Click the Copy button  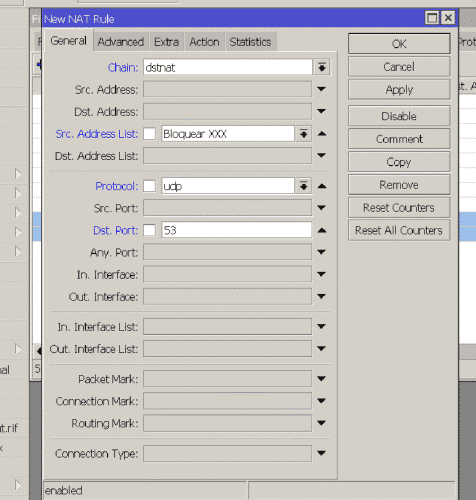pyautogui.click(x=399, y=162)
